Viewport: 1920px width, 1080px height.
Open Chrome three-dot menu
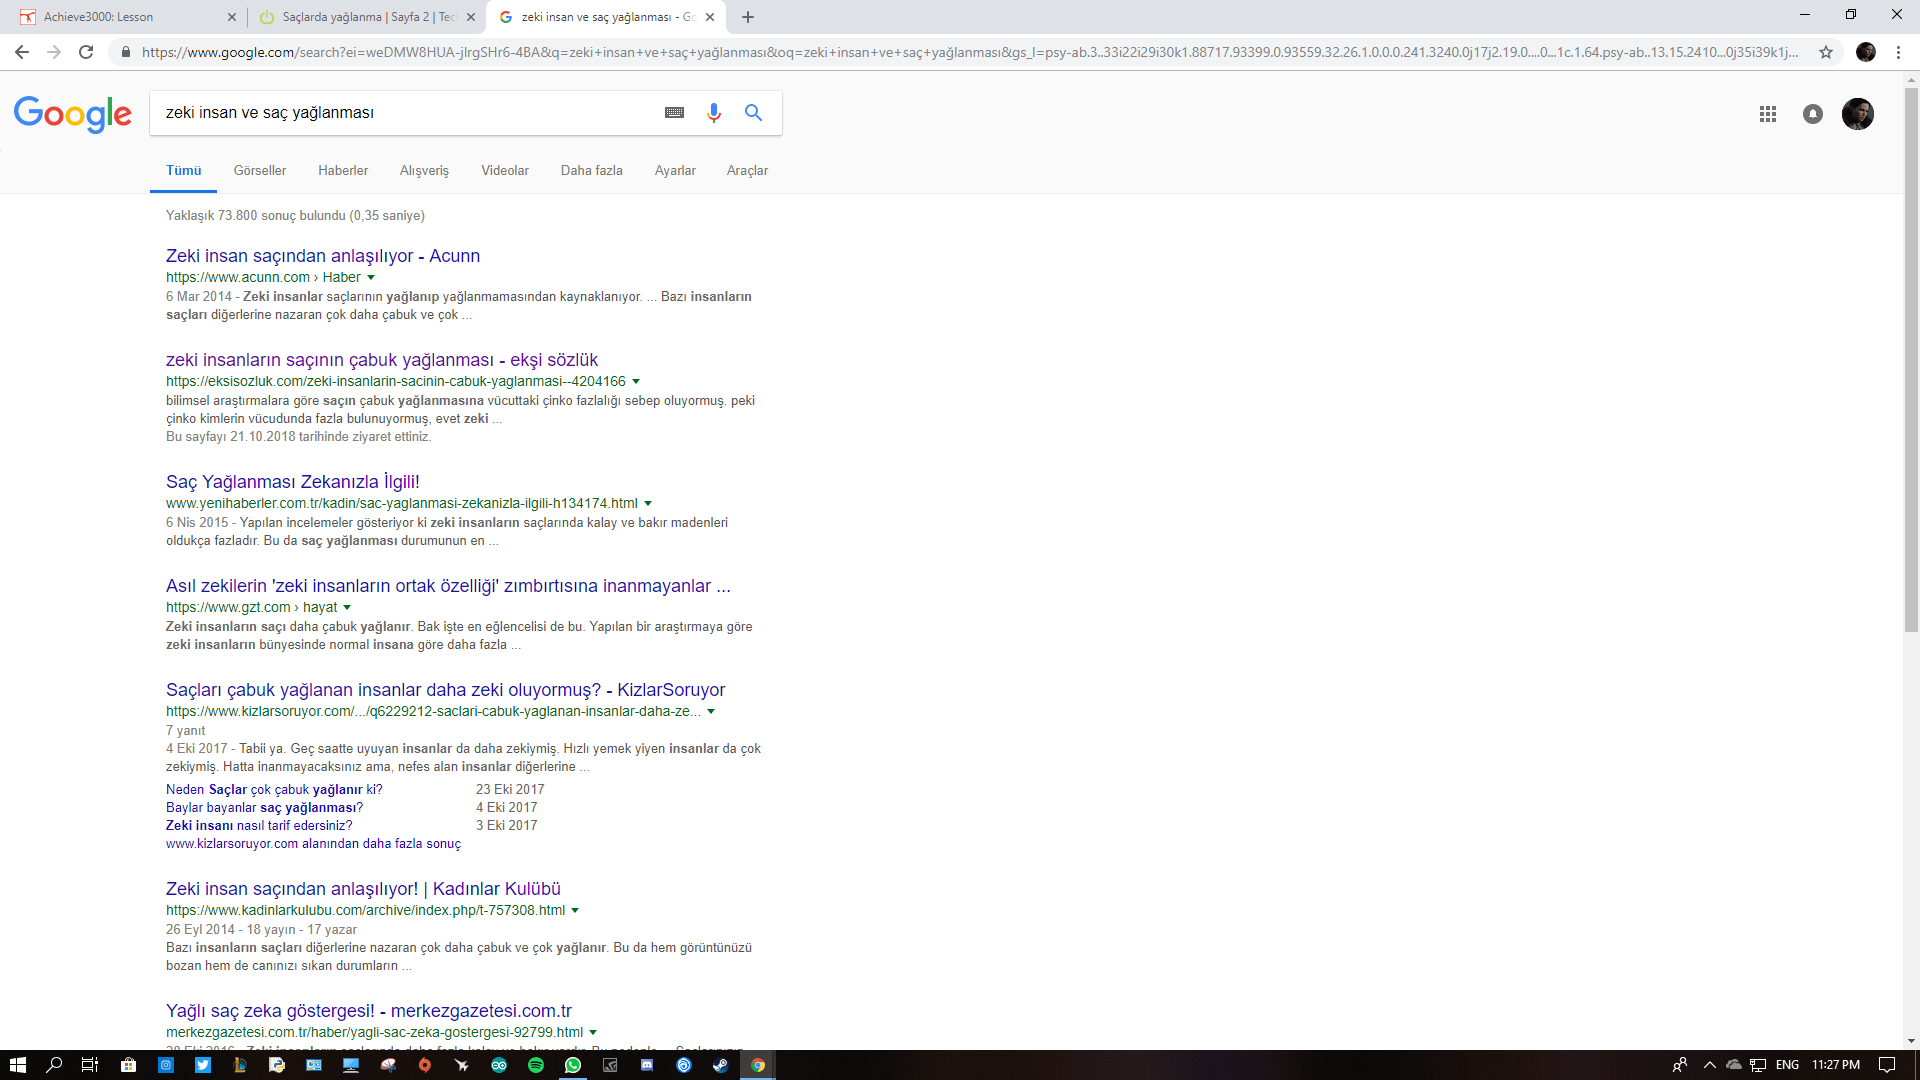click(1898, 52)
